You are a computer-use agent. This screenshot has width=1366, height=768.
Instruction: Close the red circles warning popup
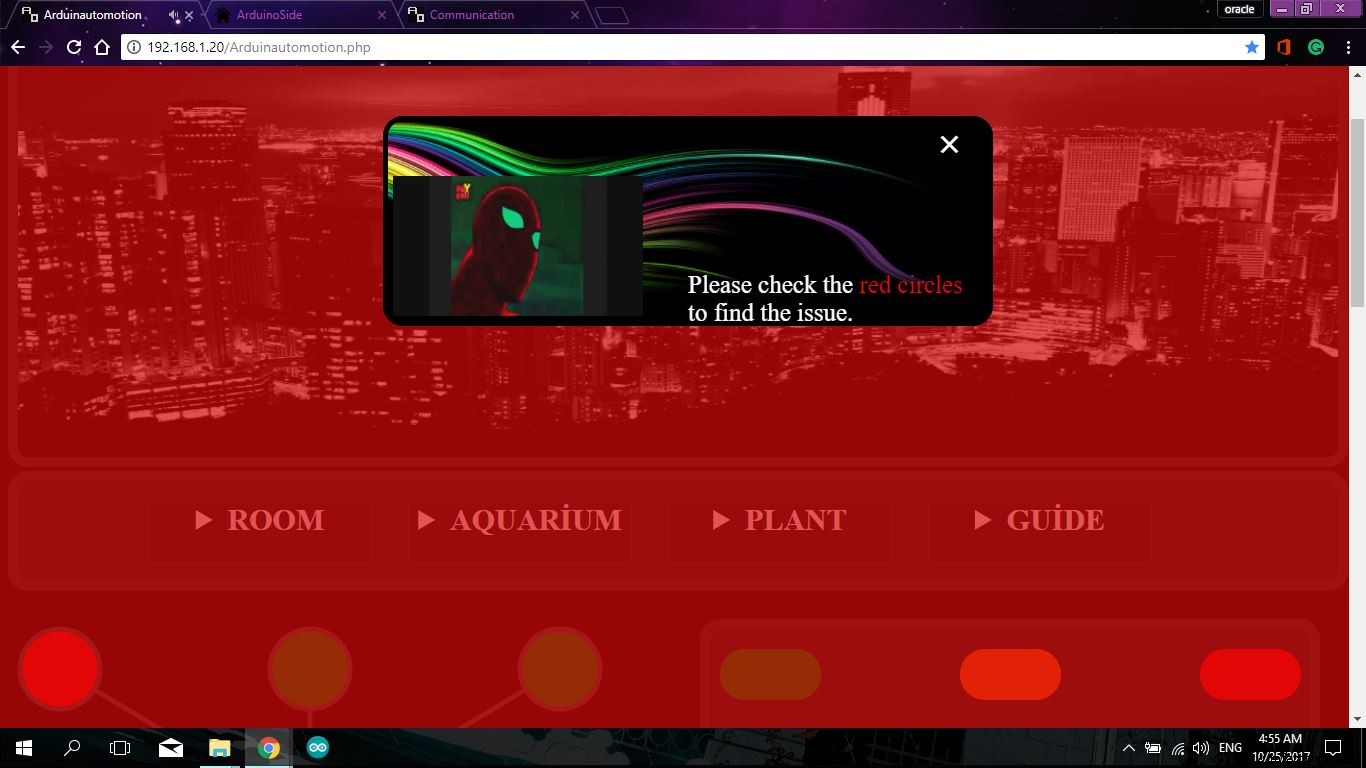pyautogui.click(x=949, y=145)
